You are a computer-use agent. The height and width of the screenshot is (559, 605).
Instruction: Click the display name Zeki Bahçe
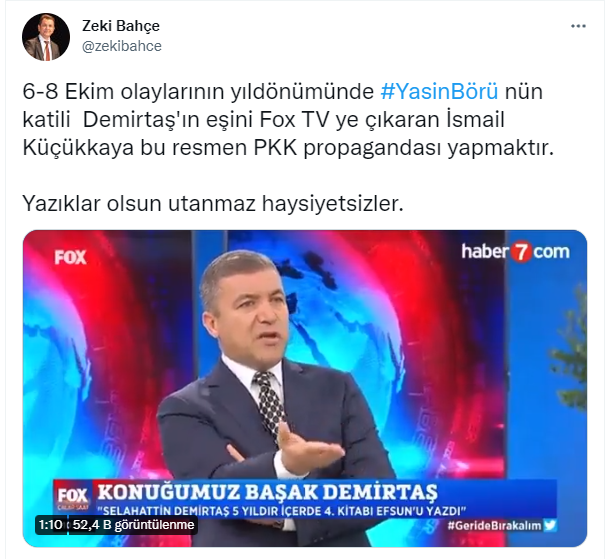click(x=121, y=26)
